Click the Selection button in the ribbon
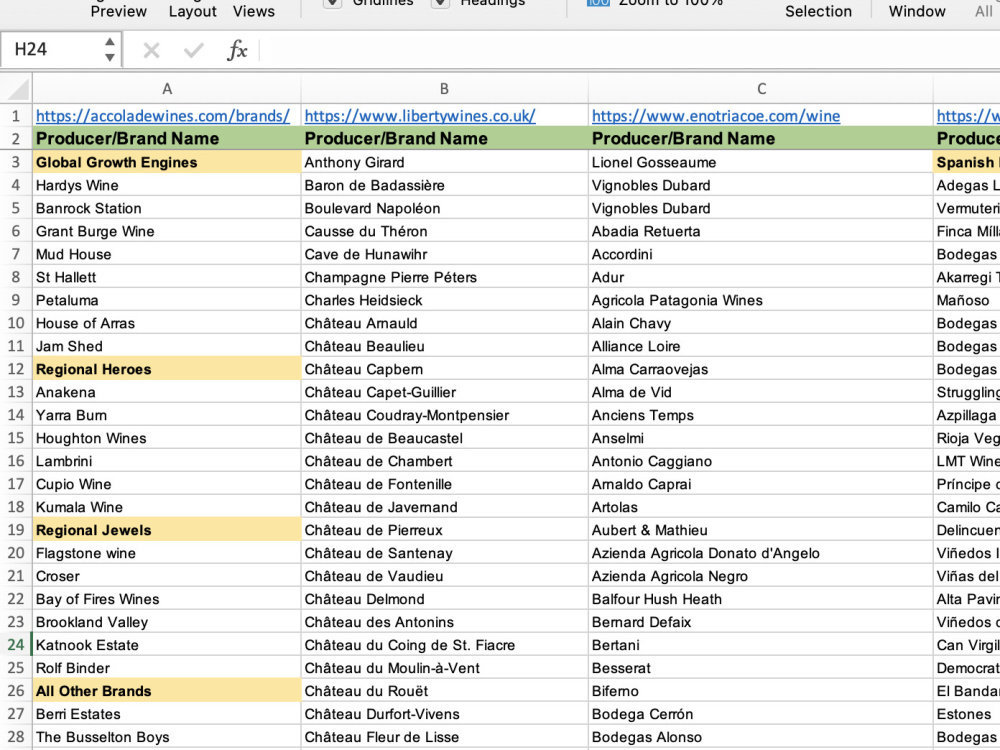Image resolution: width=1000 pixels, height=750 pixels. 818,11
